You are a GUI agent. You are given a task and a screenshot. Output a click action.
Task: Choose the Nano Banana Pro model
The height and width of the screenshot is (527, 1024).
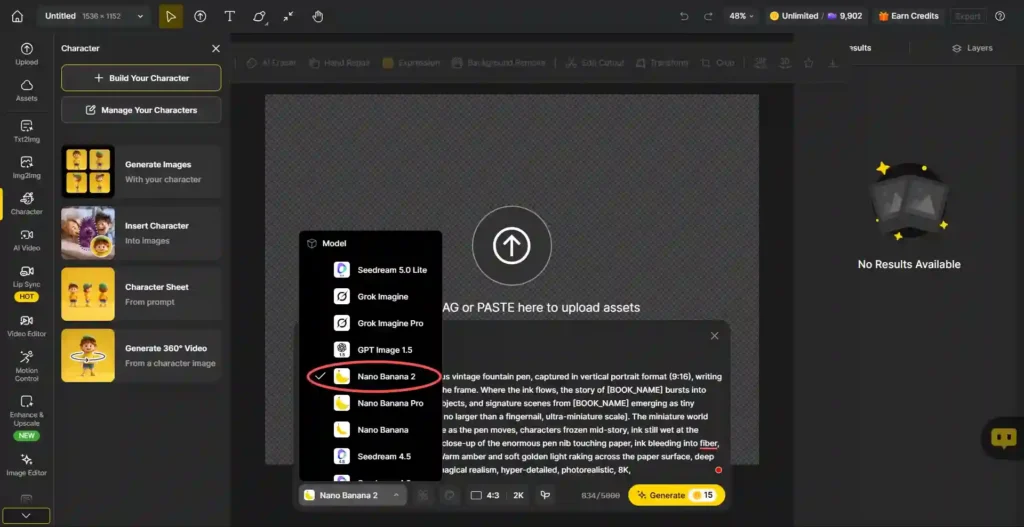tap(389, 403)
